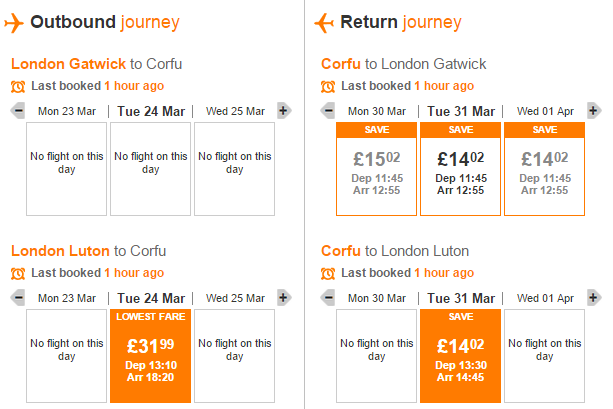
Task: Click the alarm clock icon beside Gatwick last booked
Action: click(18, 86)
